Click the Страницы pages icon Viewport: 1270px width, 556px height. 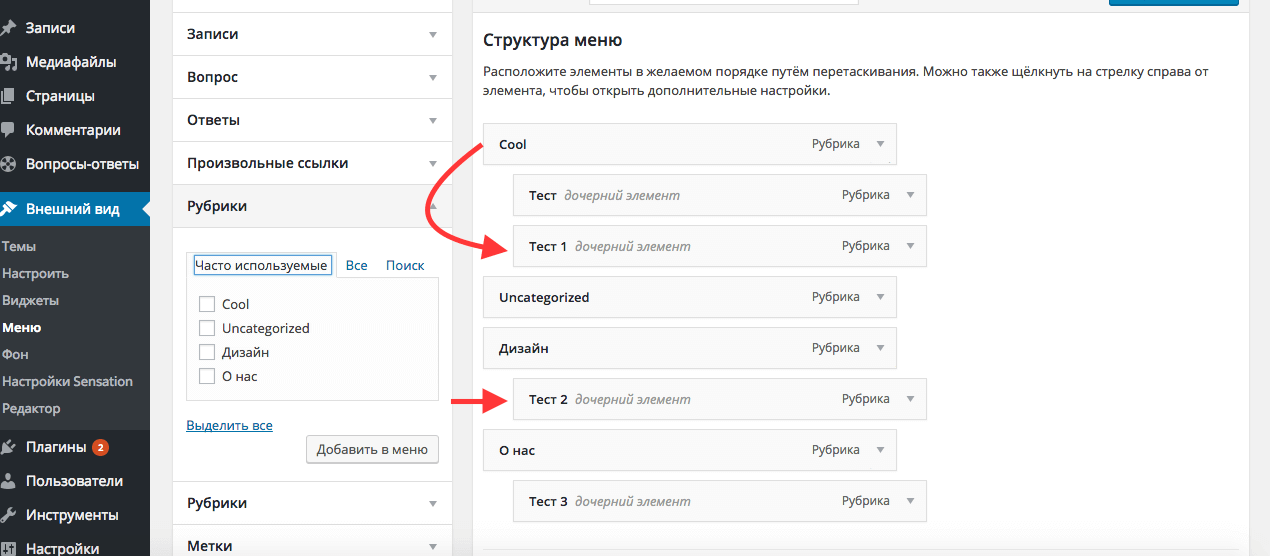[x=8, y=96]
